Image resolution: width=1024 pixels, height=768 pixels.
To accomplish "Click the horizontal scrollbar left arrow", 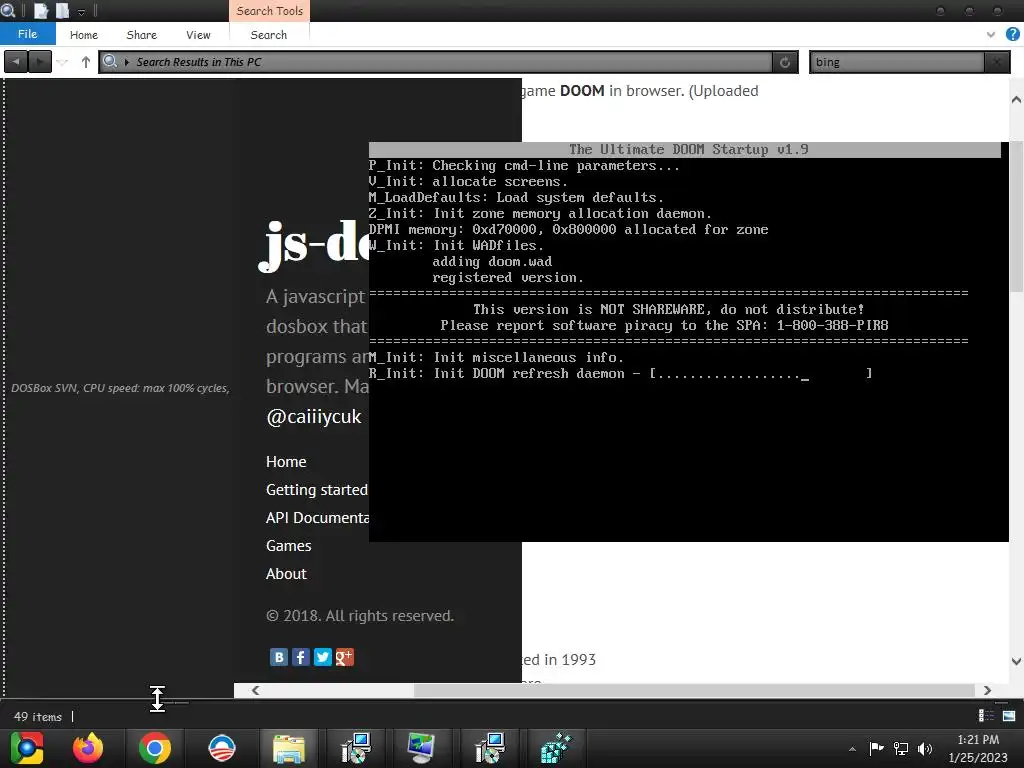I will click(255, 690).
